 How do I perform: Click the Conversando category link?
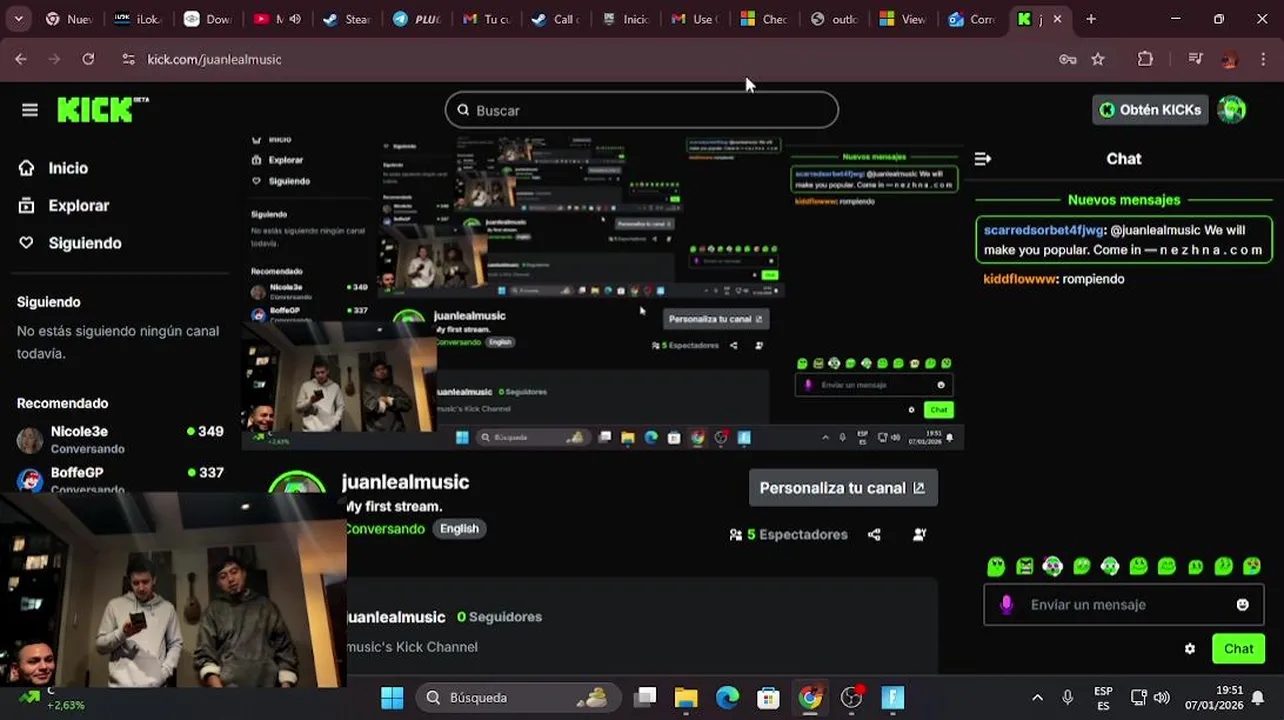[x=385, y=528]
